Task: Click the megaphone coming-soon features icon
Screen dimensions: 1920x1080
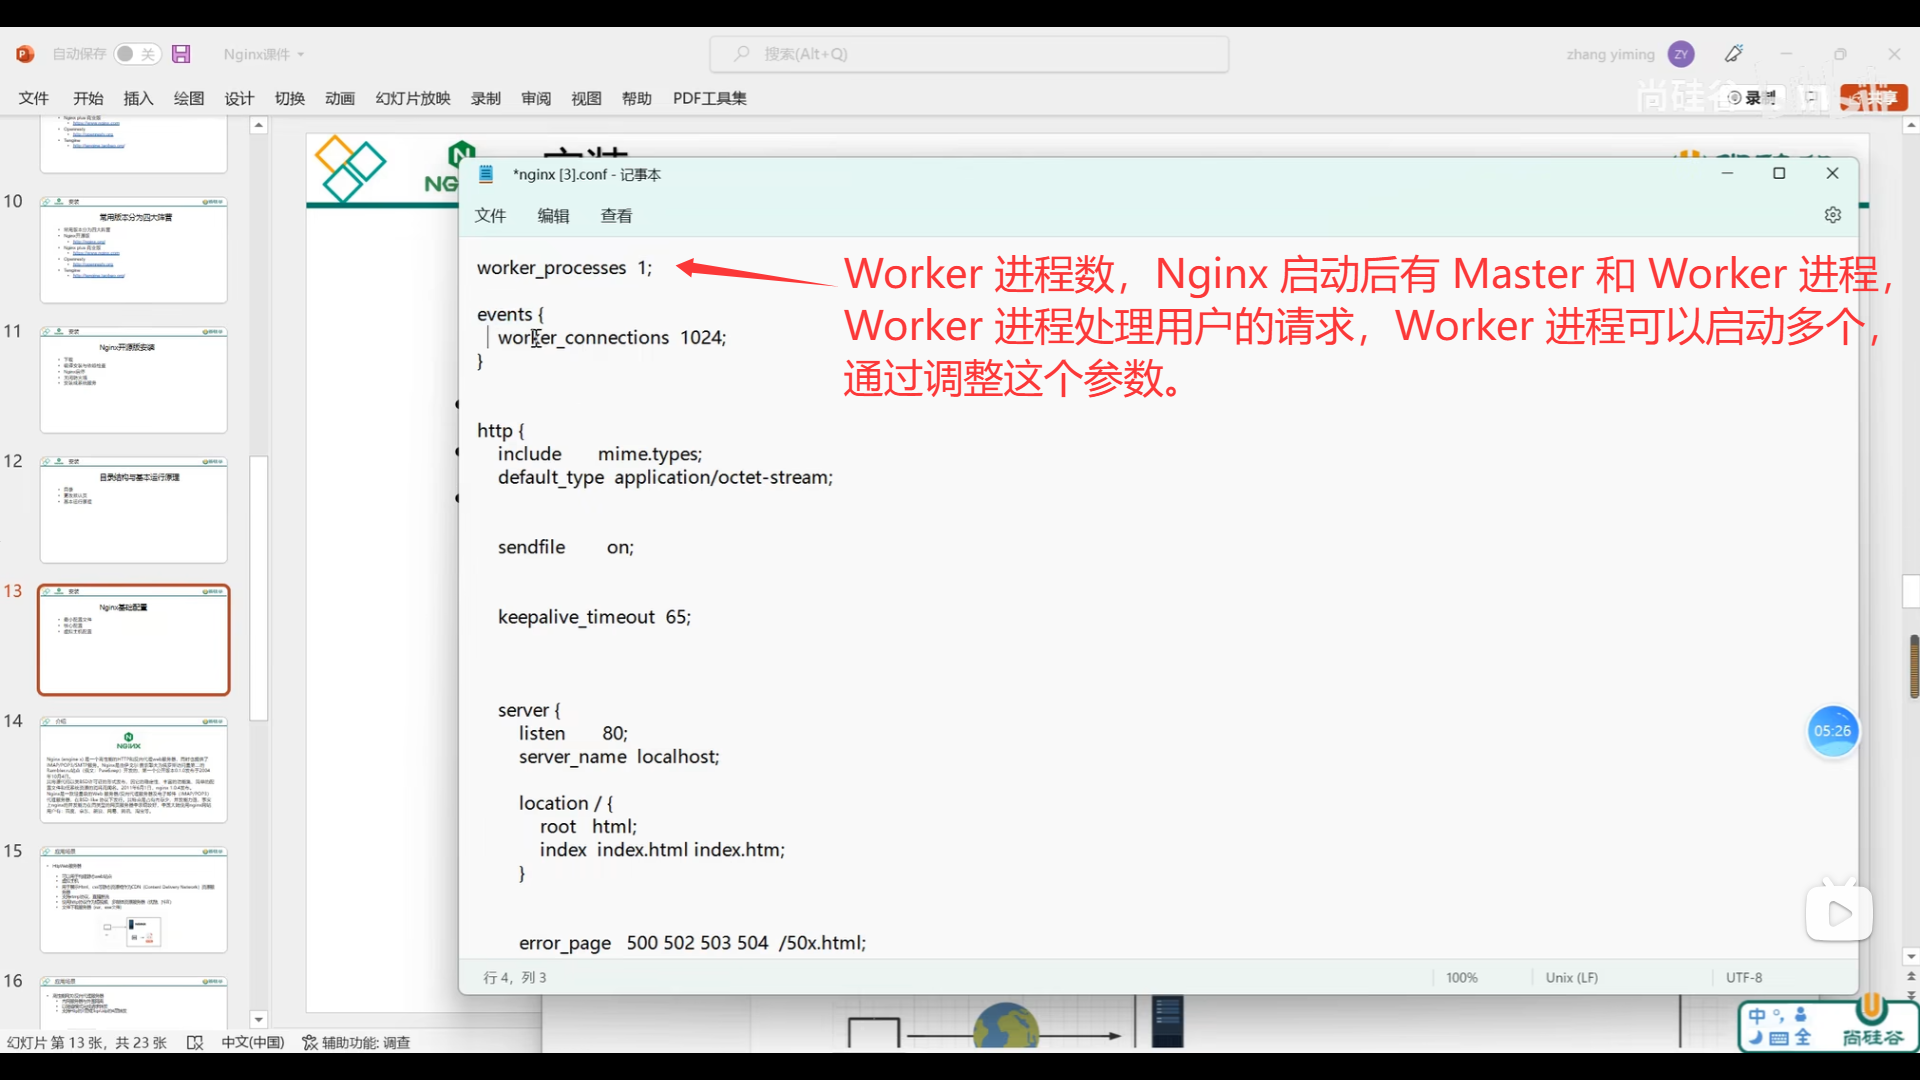Action: click(x=1734, y=54)
